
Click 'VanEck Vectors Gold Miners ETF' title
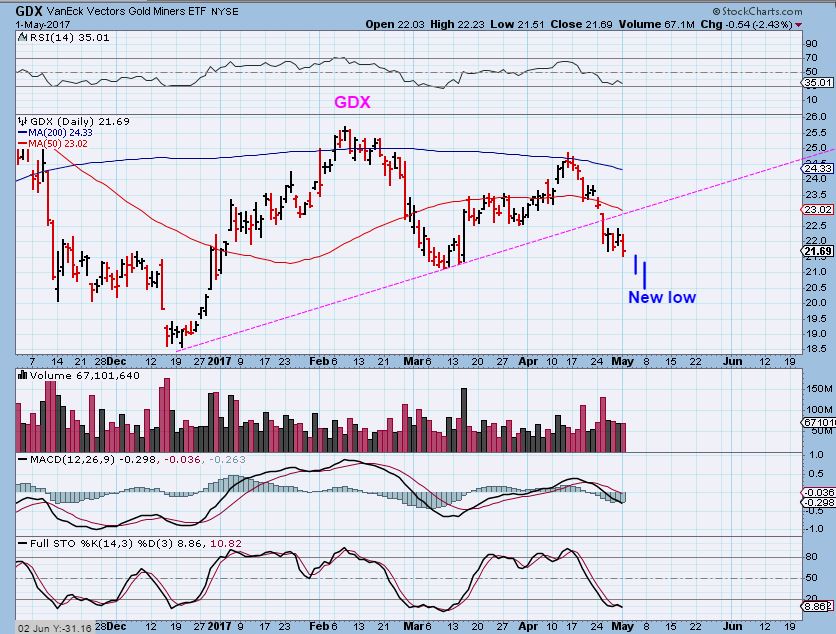(126, 11)
